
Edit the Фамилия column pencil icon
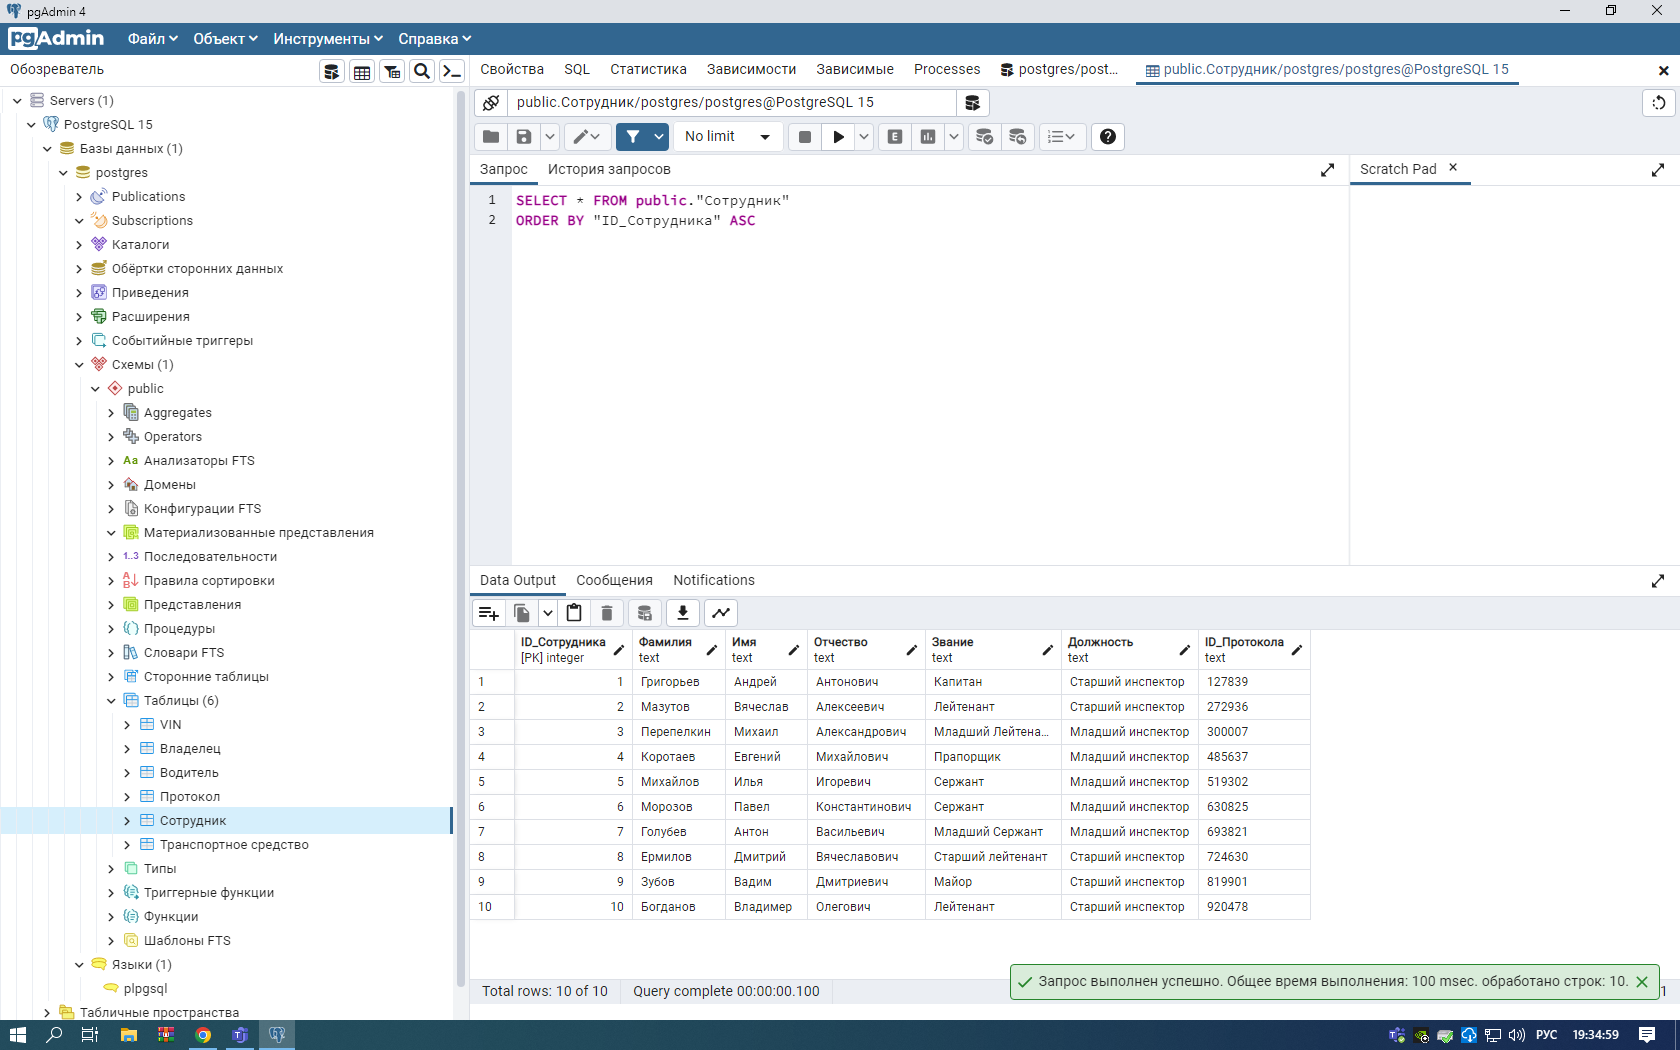click(712, 650)
